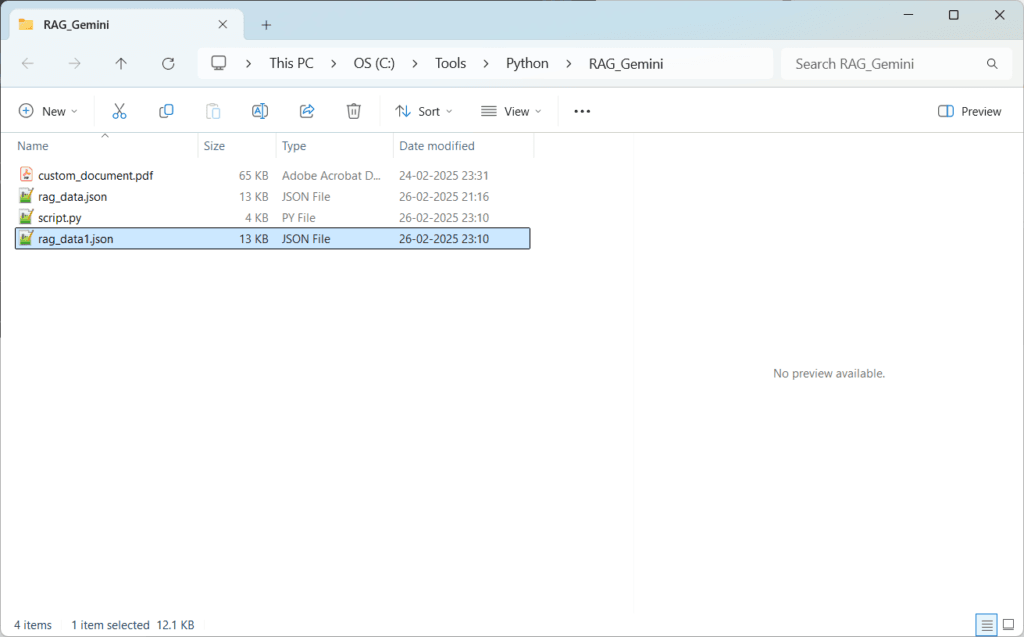Image resolution: width=1024 pixels, height=637 pixels.
Task: Click the 26-02-2025 21:16 date cell
Action: click(443, 196)
